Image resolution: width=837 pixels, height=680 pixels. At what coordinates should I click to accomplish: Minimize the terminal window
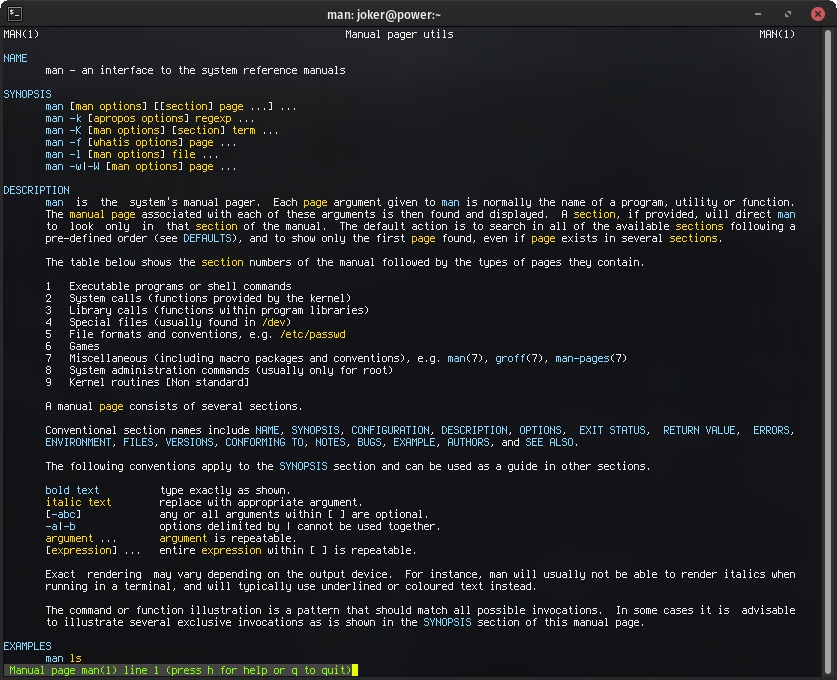(757, 14)
